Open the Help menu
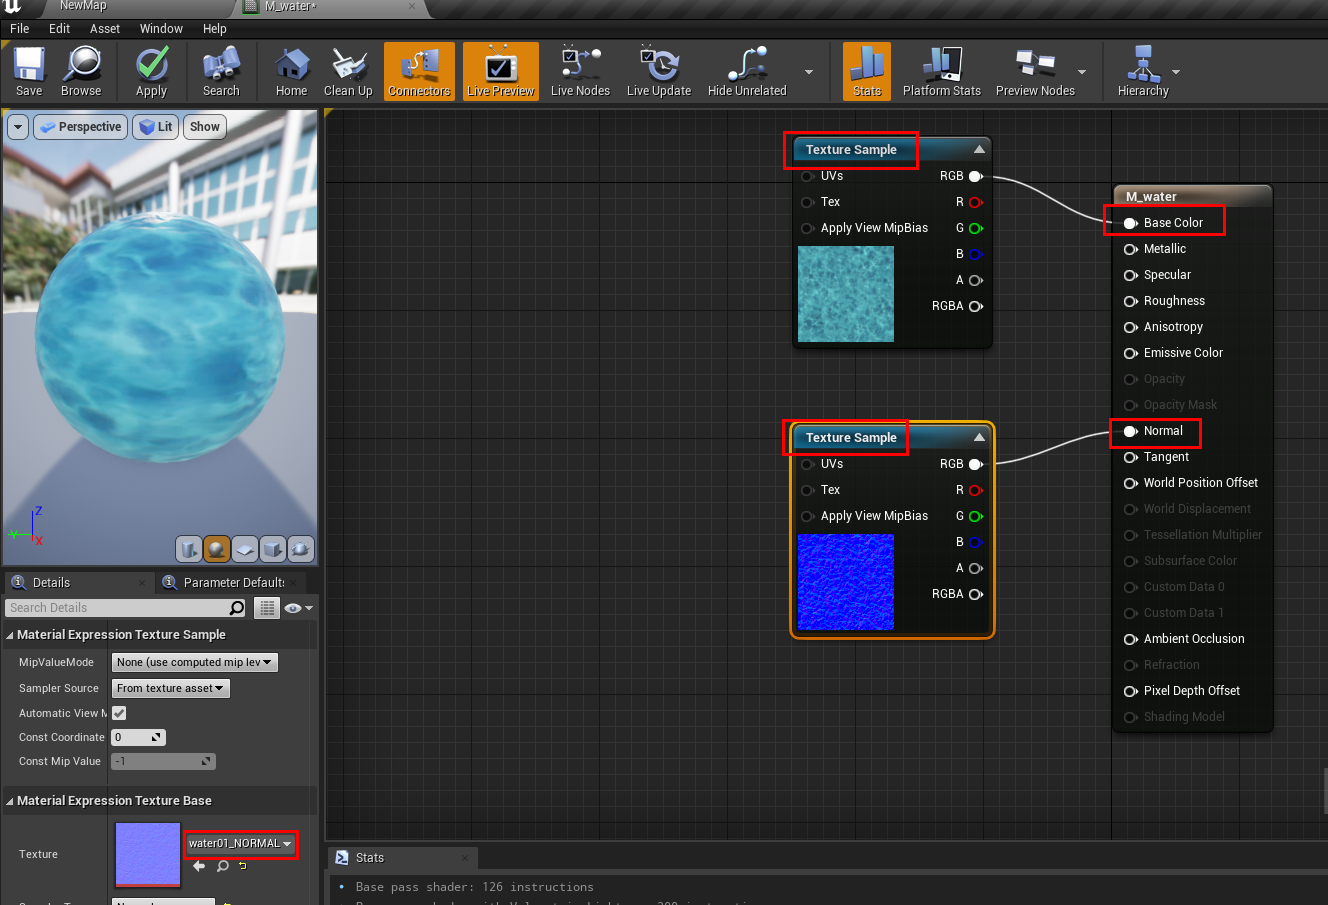The image size is (1328, 905). pyautogui.click(x=215, y=28)
